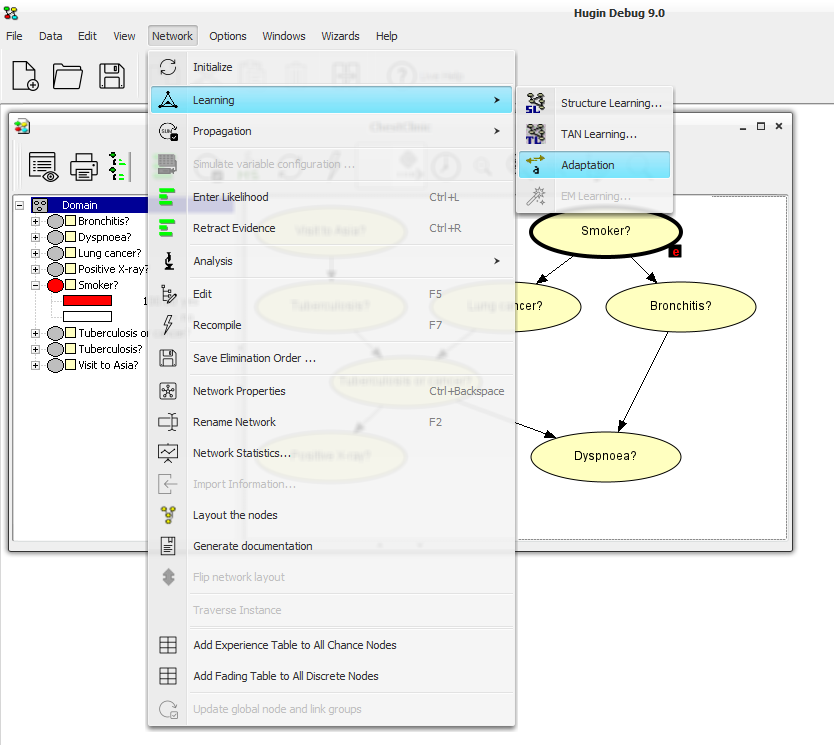The width and height of the screenshot is (834, 745).
Task: Collapse the Smoker? tree node
Action: tap(35, 285)
